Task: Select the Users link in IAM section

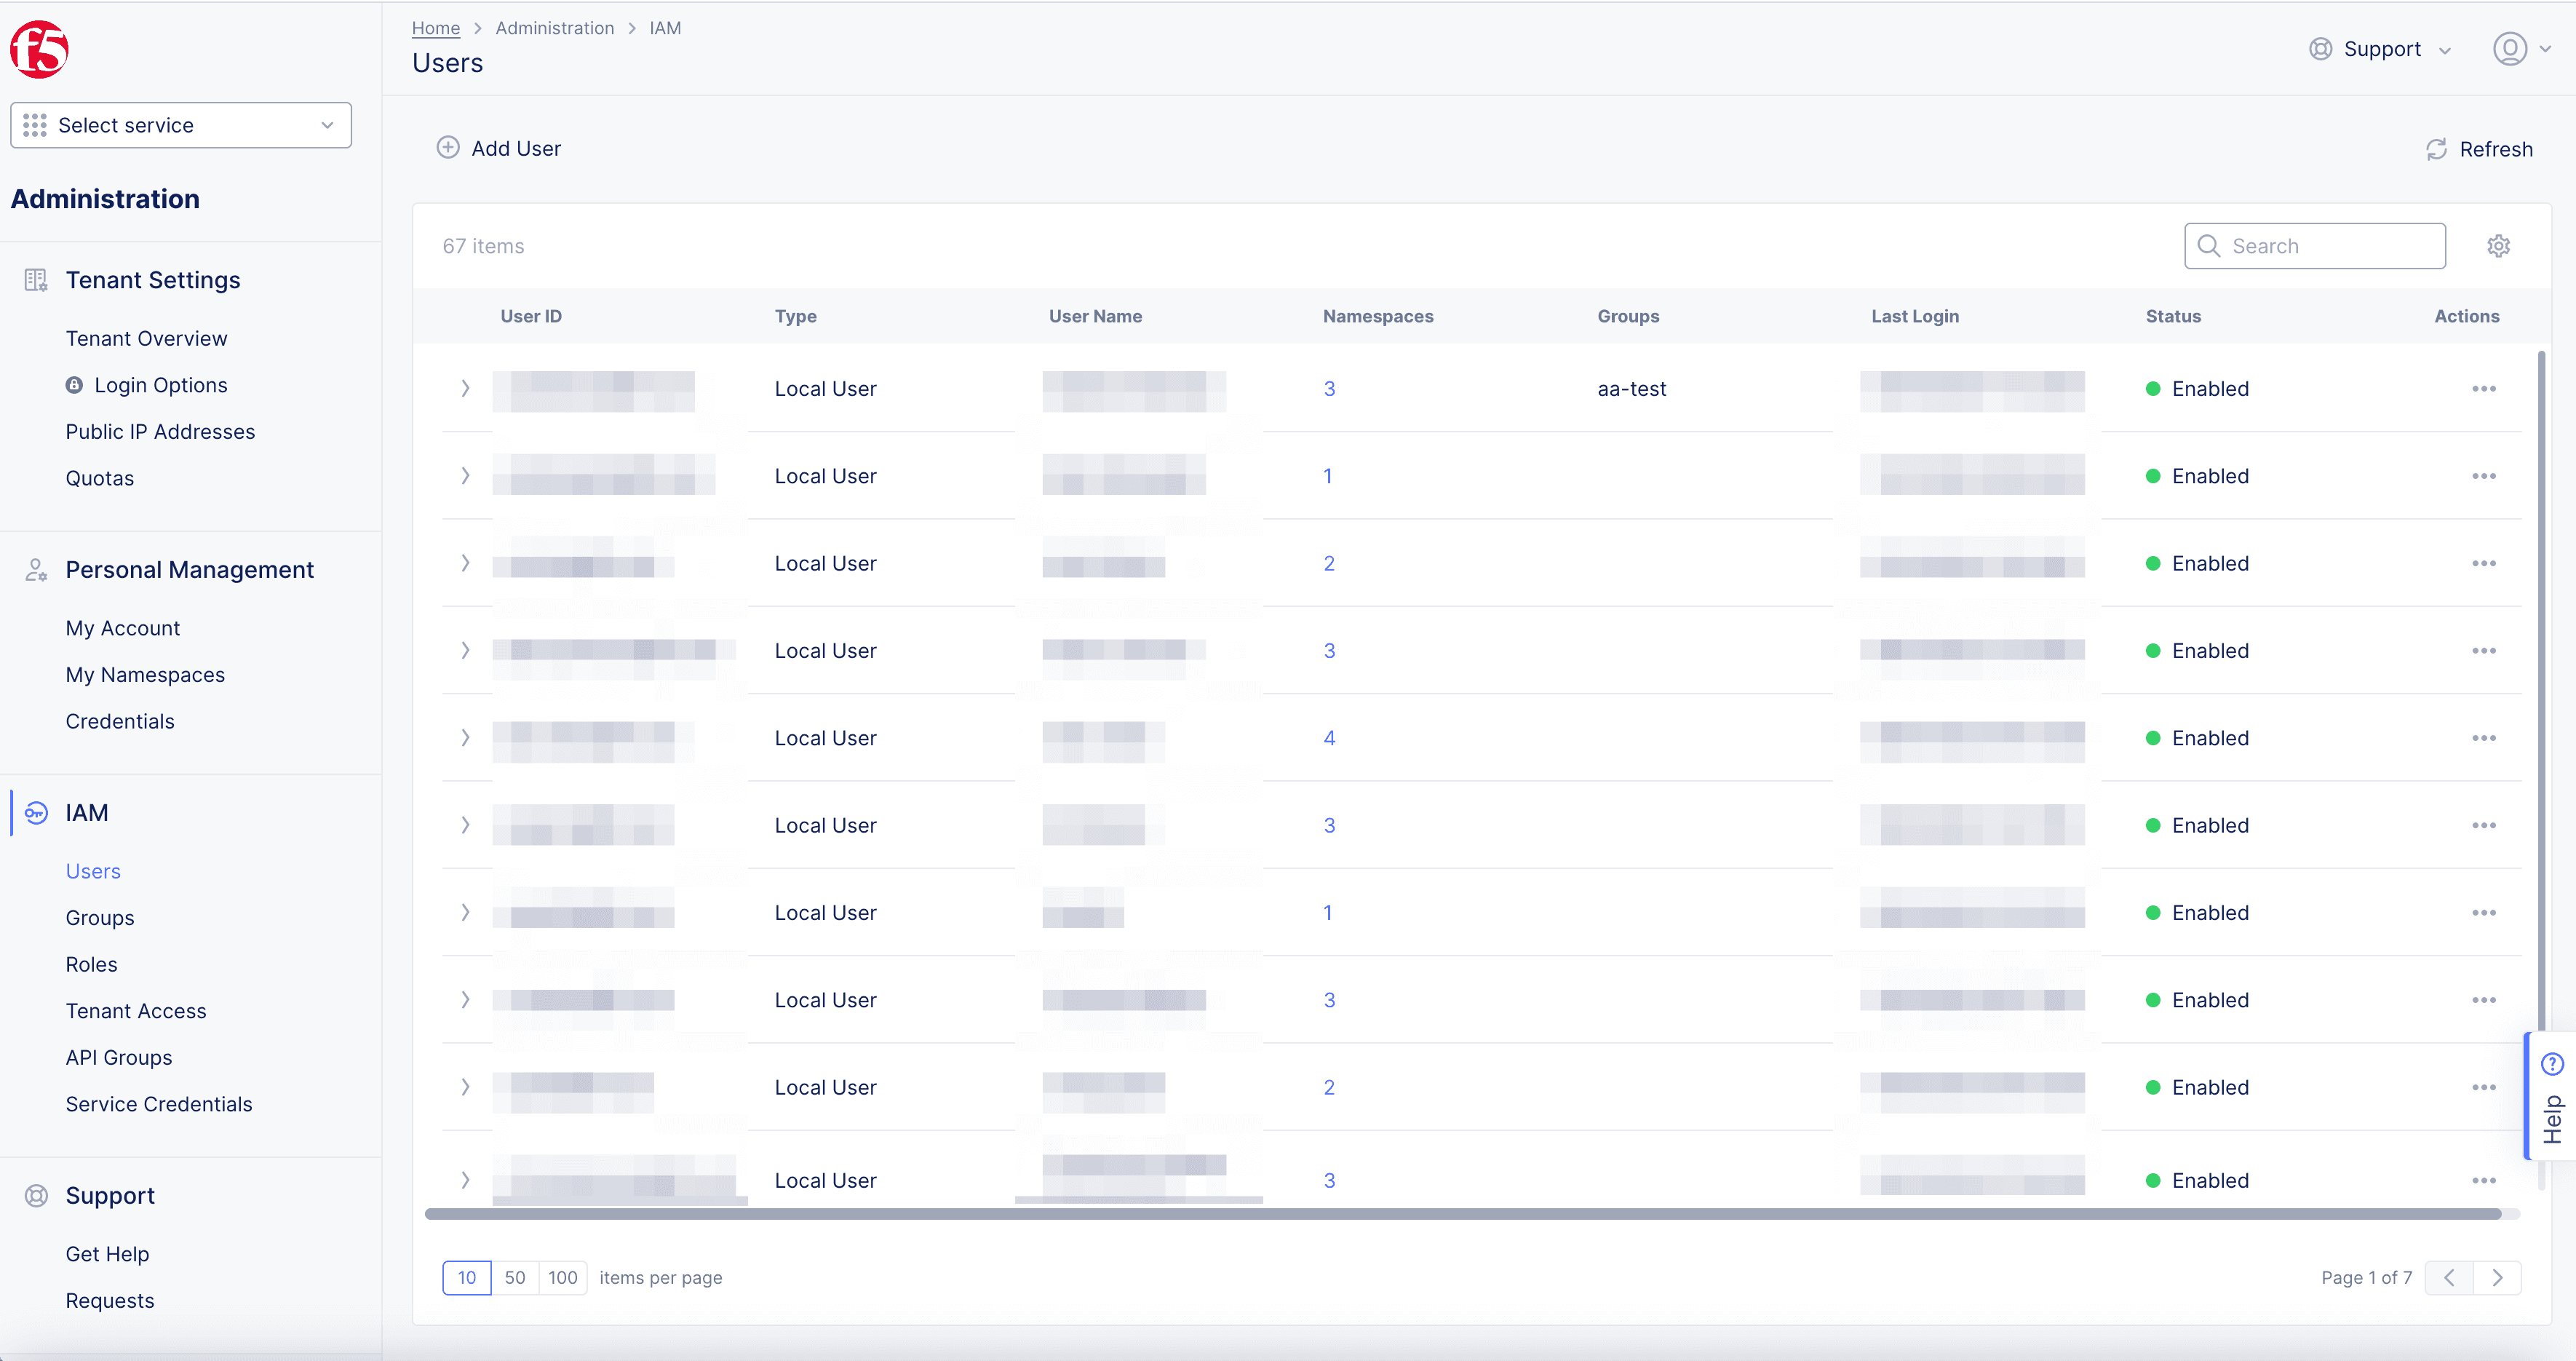Action: [92, 870]
